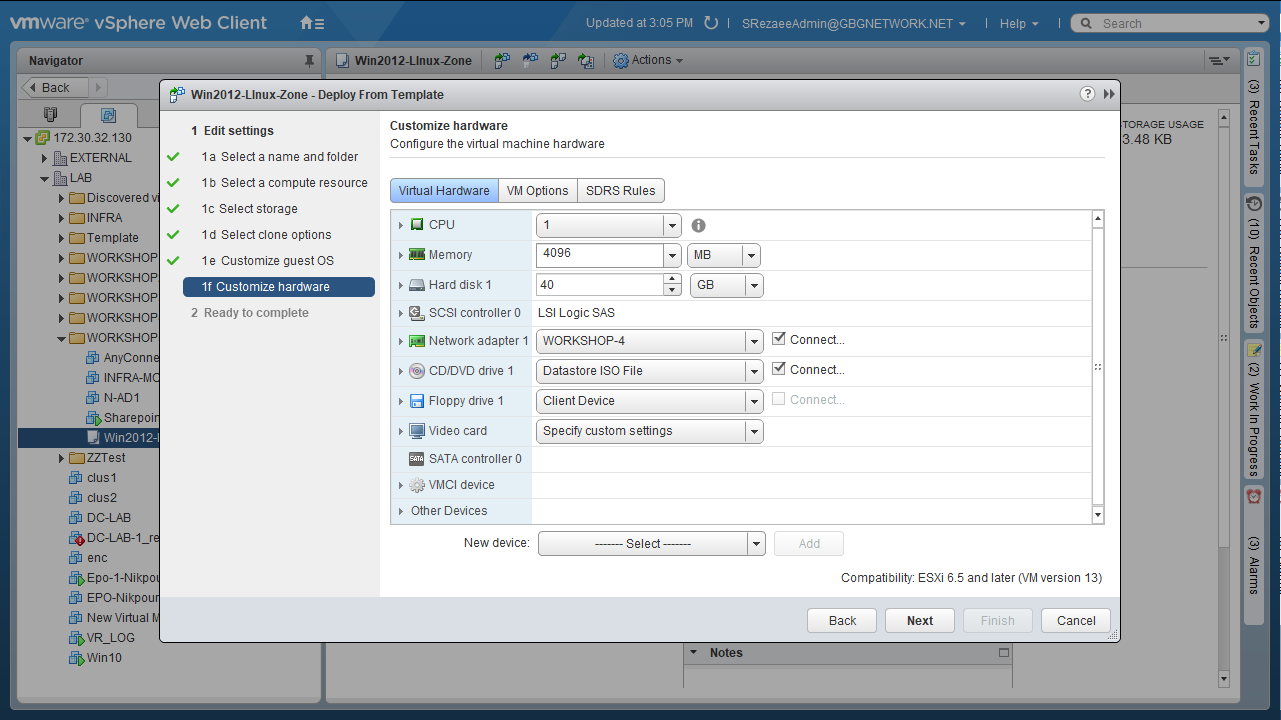
Task: Uncheck Network adapter 1 Connect checkbox
Action: coord(779,339)
